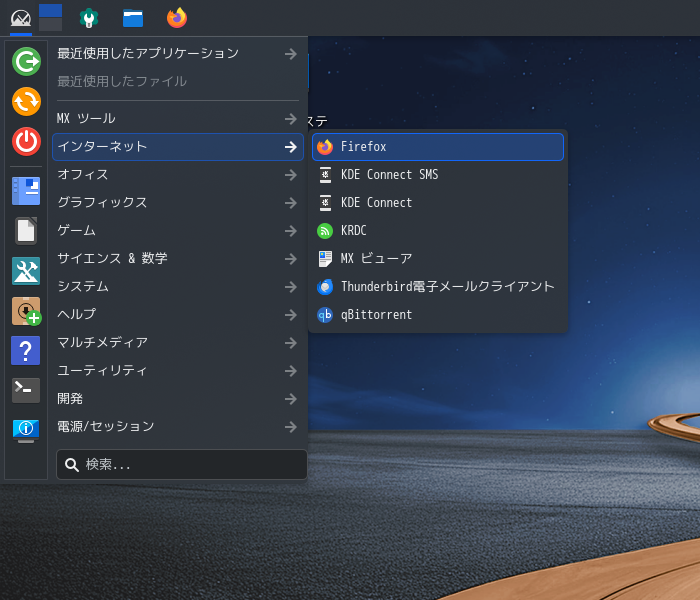Switch to the lower workspace in pager
700x600 pixels.
pos(50,25)
